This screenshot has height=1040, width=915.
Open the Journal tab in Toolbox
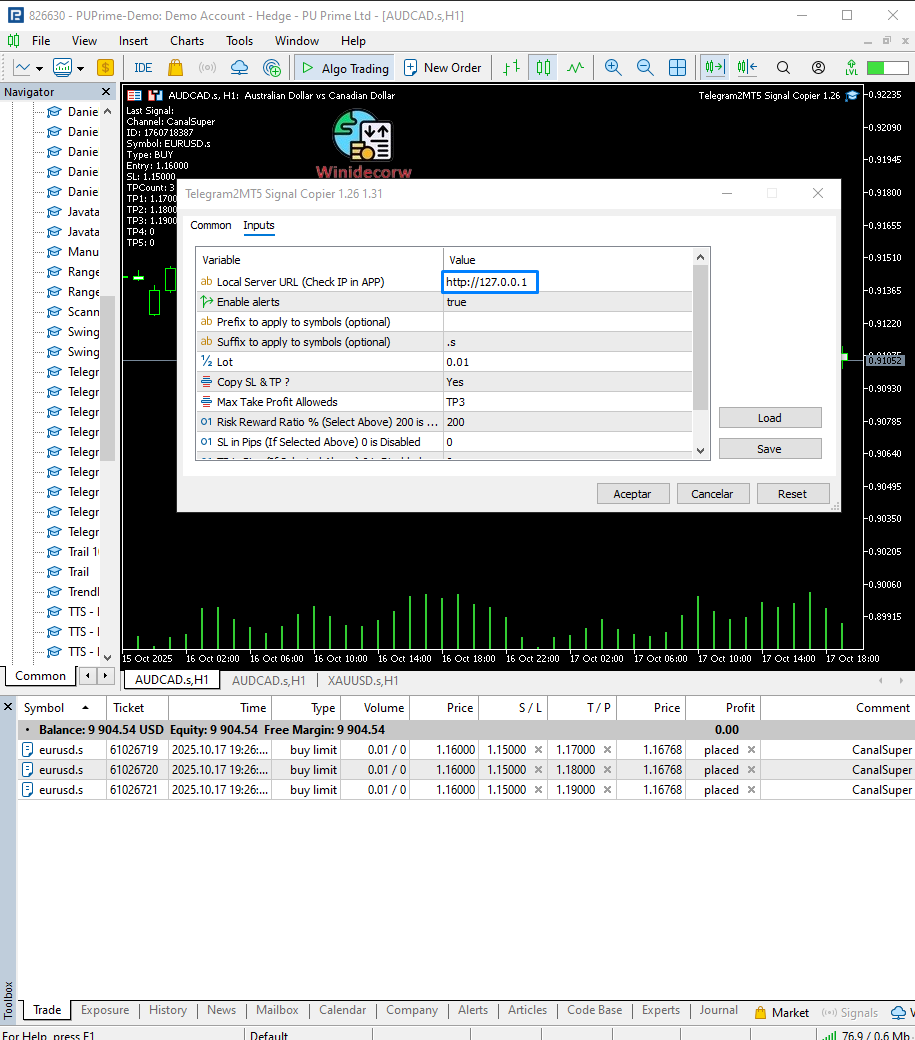click(719, 1010)
